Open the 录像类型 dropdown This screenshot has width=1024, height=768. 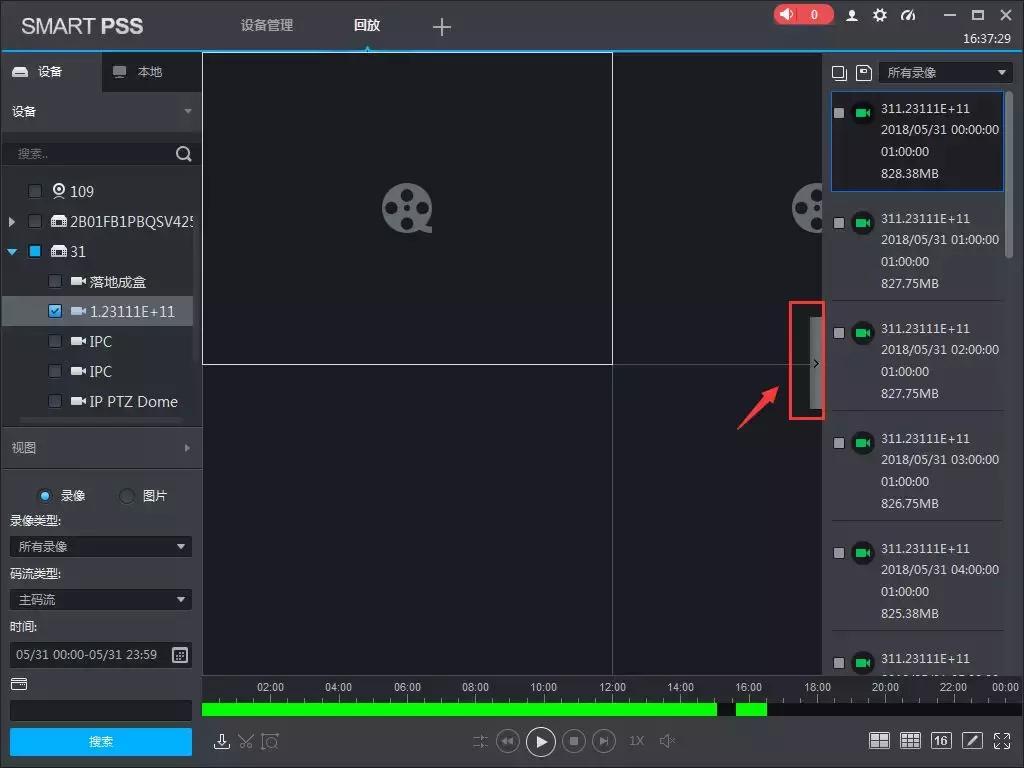[100, 547]
